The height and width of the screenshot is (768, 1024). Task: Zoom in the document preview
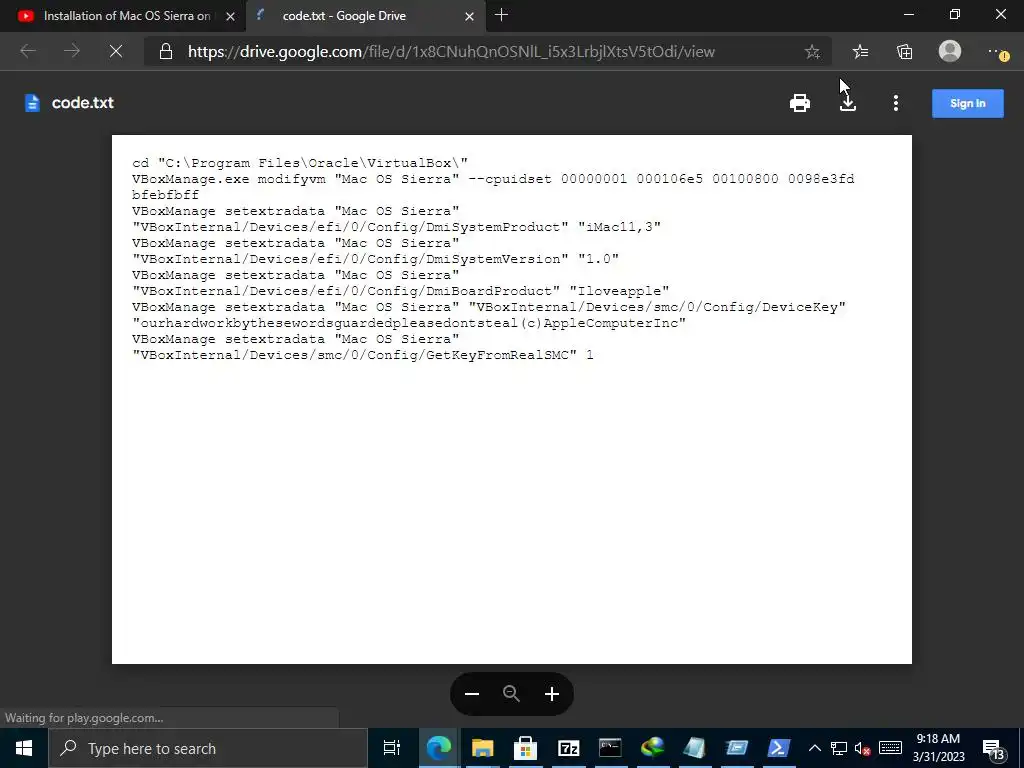coord(552,694)
